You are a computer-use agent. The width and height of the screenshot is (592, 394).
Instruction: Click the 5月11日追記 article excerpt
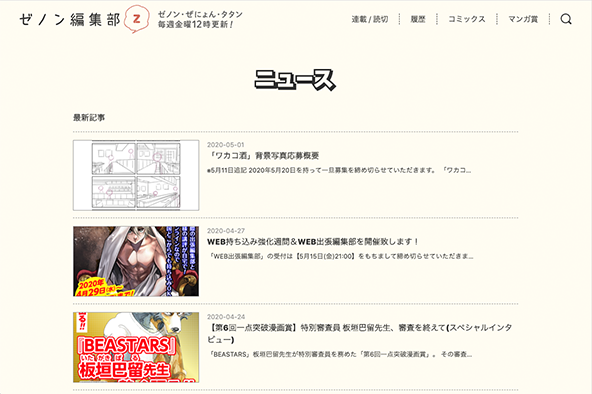click(339, 170)
